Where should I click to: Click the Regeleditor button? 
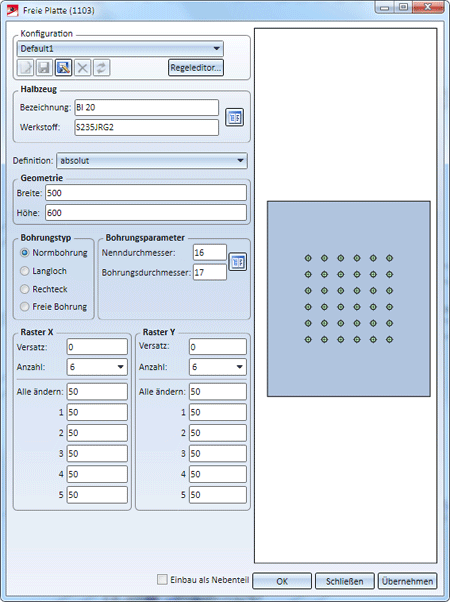(x=196, y=68)
